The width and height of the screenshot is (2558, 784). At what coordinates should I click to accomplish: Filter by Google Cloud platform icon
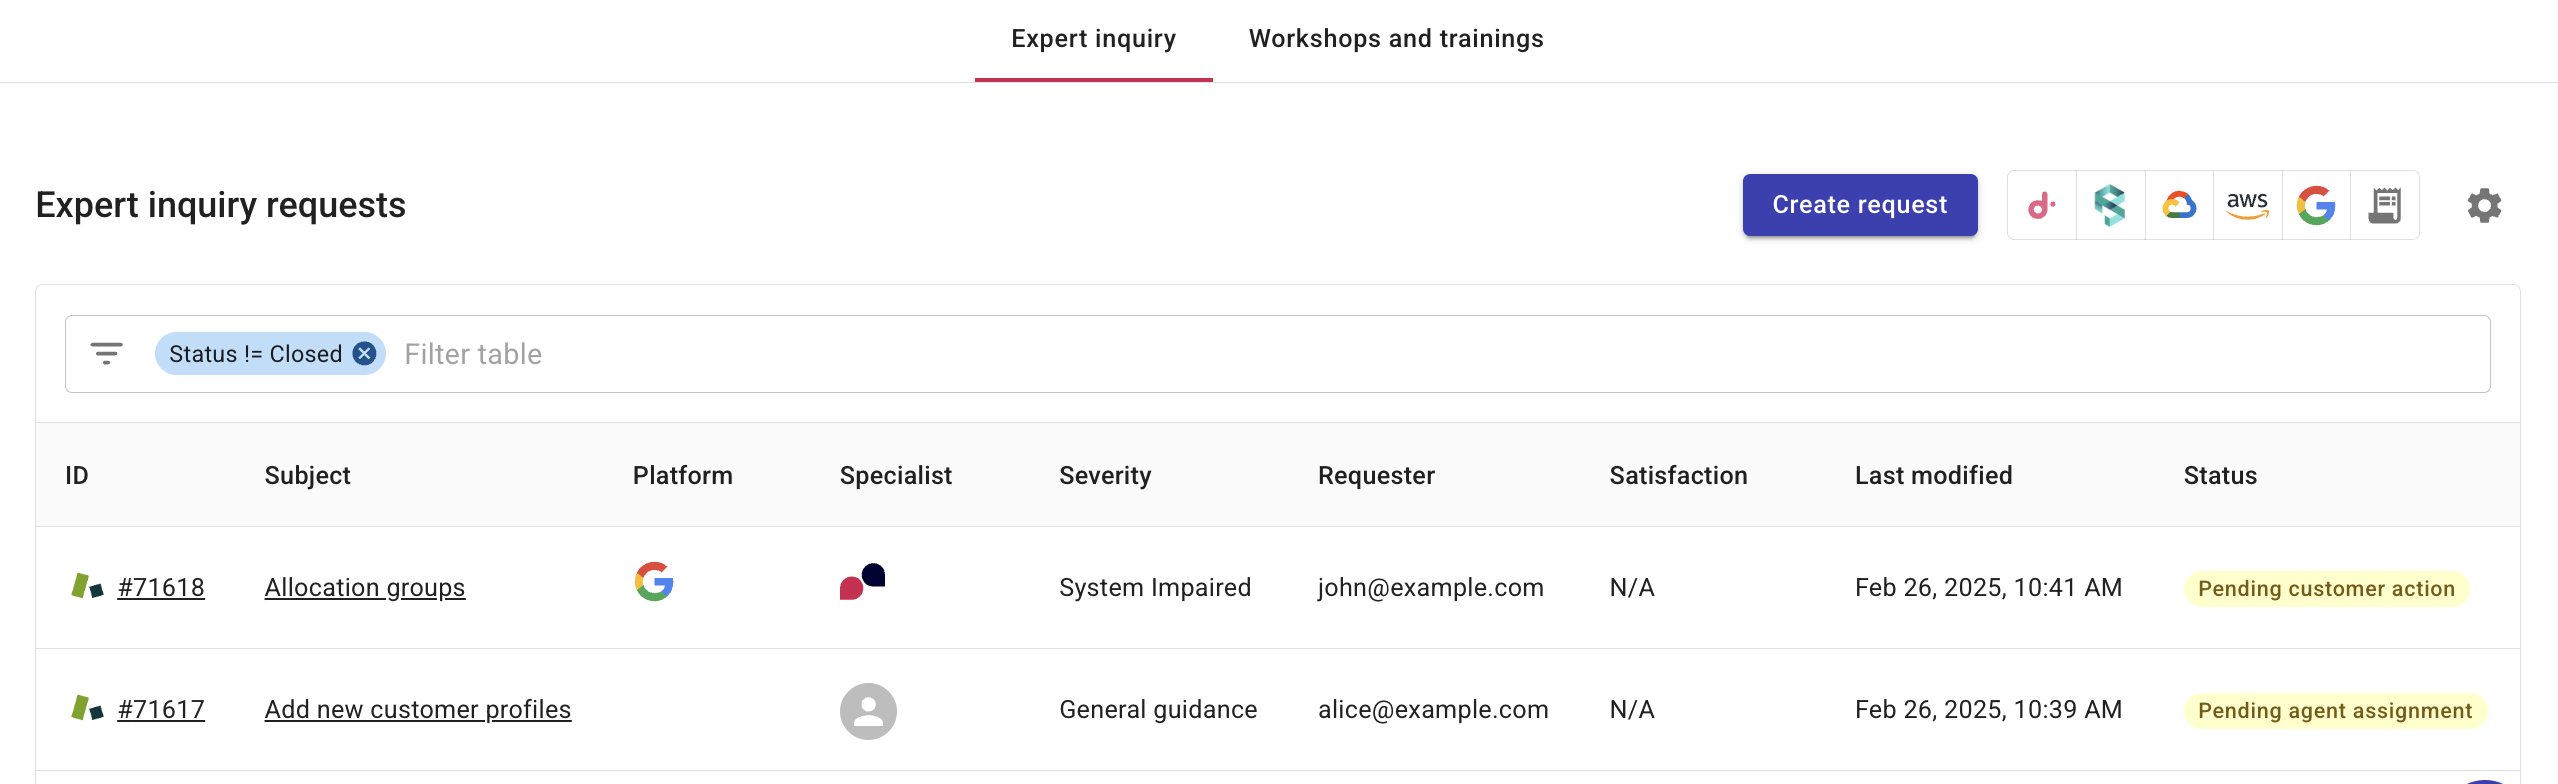click(2179, 205)
